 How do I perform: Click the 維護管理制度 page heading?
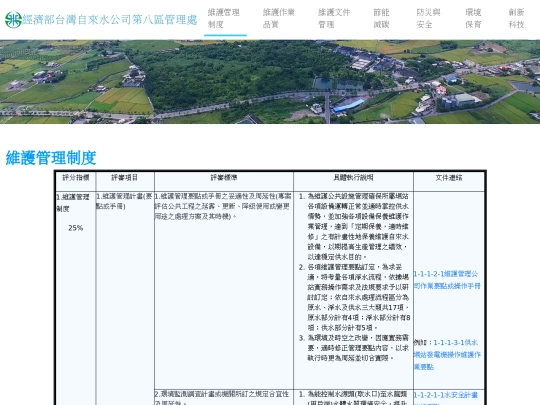pyautogui.click(x=51, y=158)
